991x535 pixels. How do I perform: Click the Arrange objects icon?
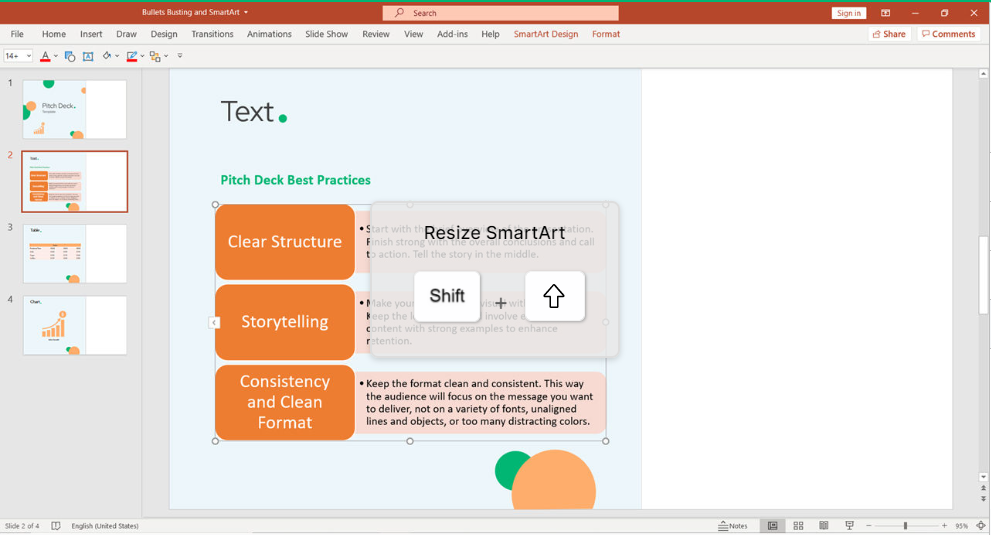[155, 56]
